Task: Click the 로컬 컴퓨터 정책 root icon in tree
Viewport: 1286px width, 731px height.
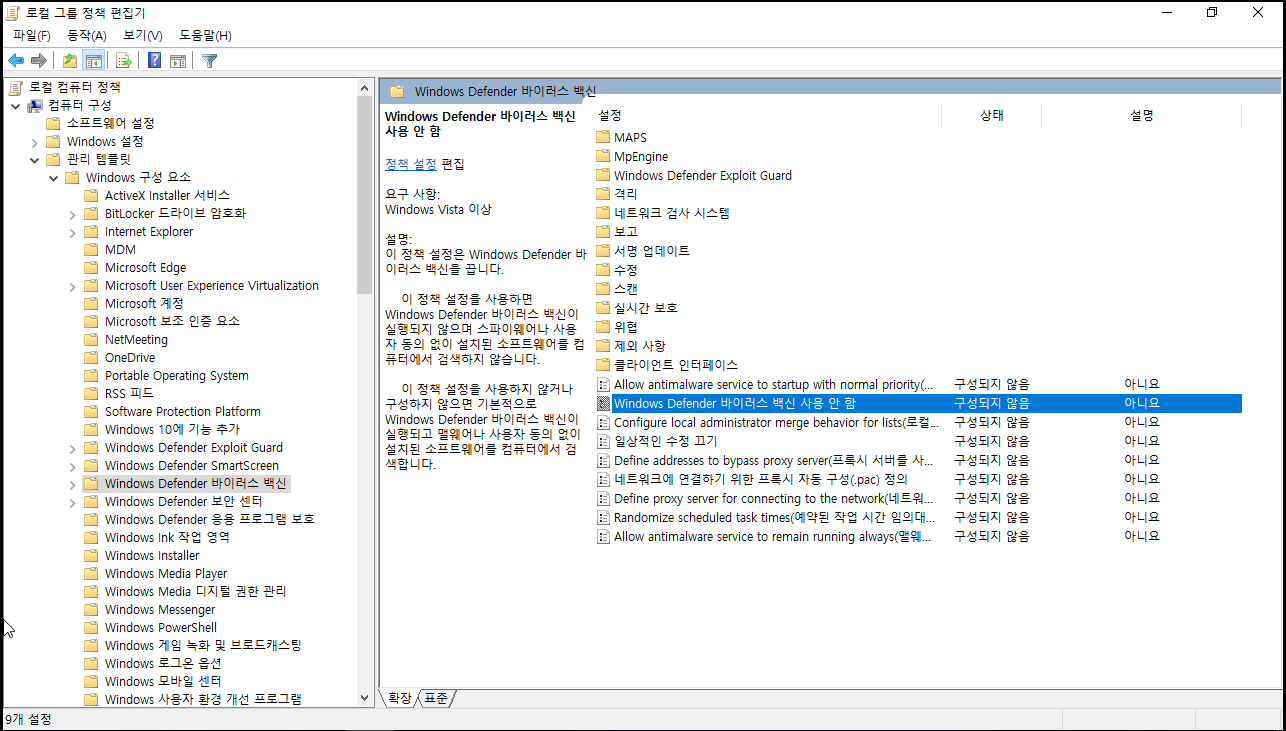Action: (16, 87)
